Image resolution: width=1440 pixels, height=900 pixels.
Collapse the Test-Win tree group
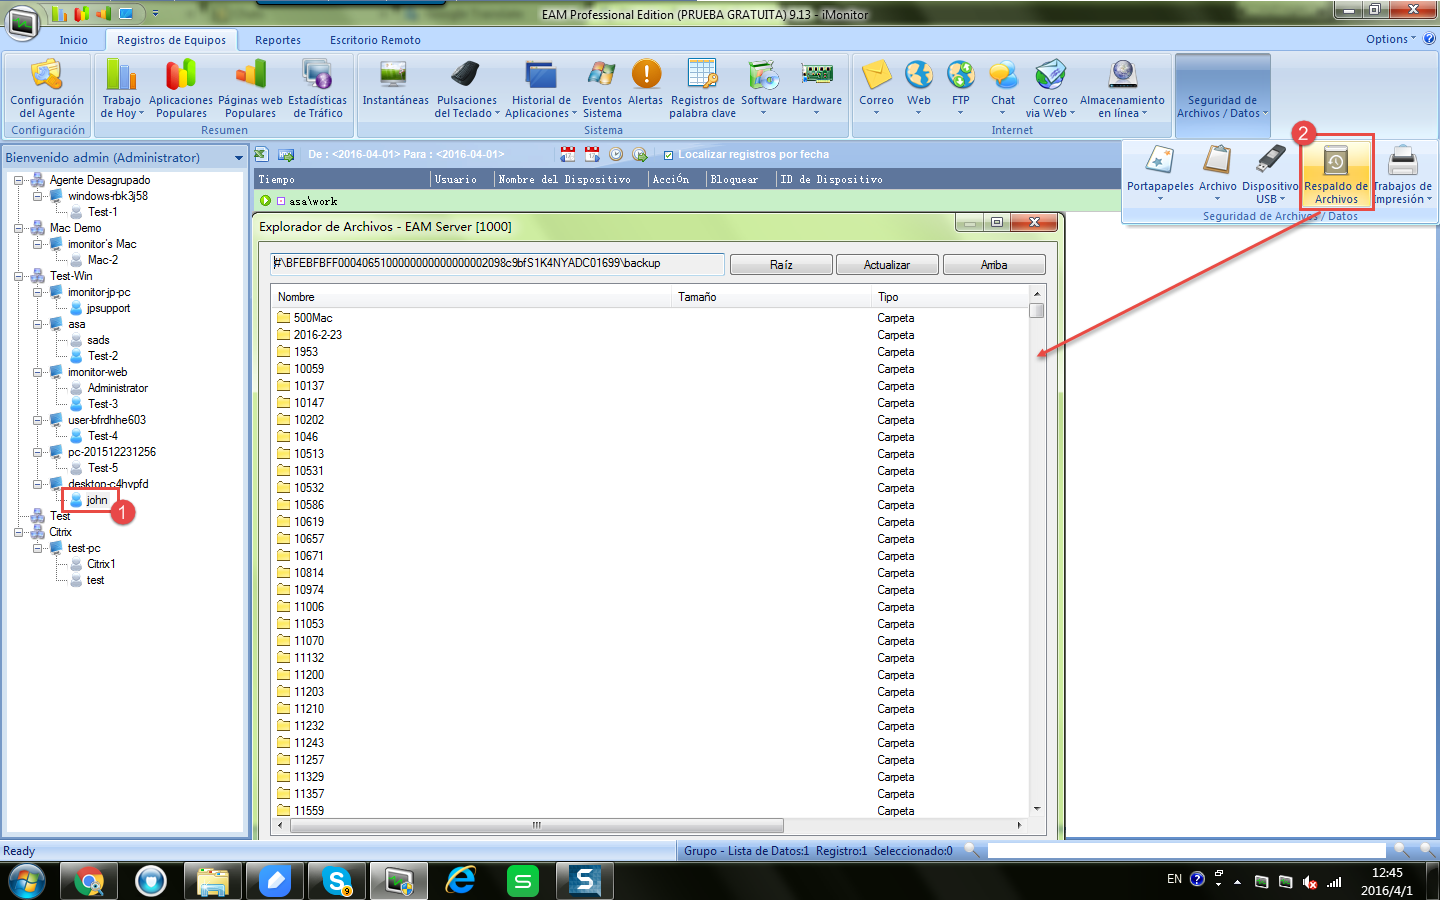pos(18,276)
